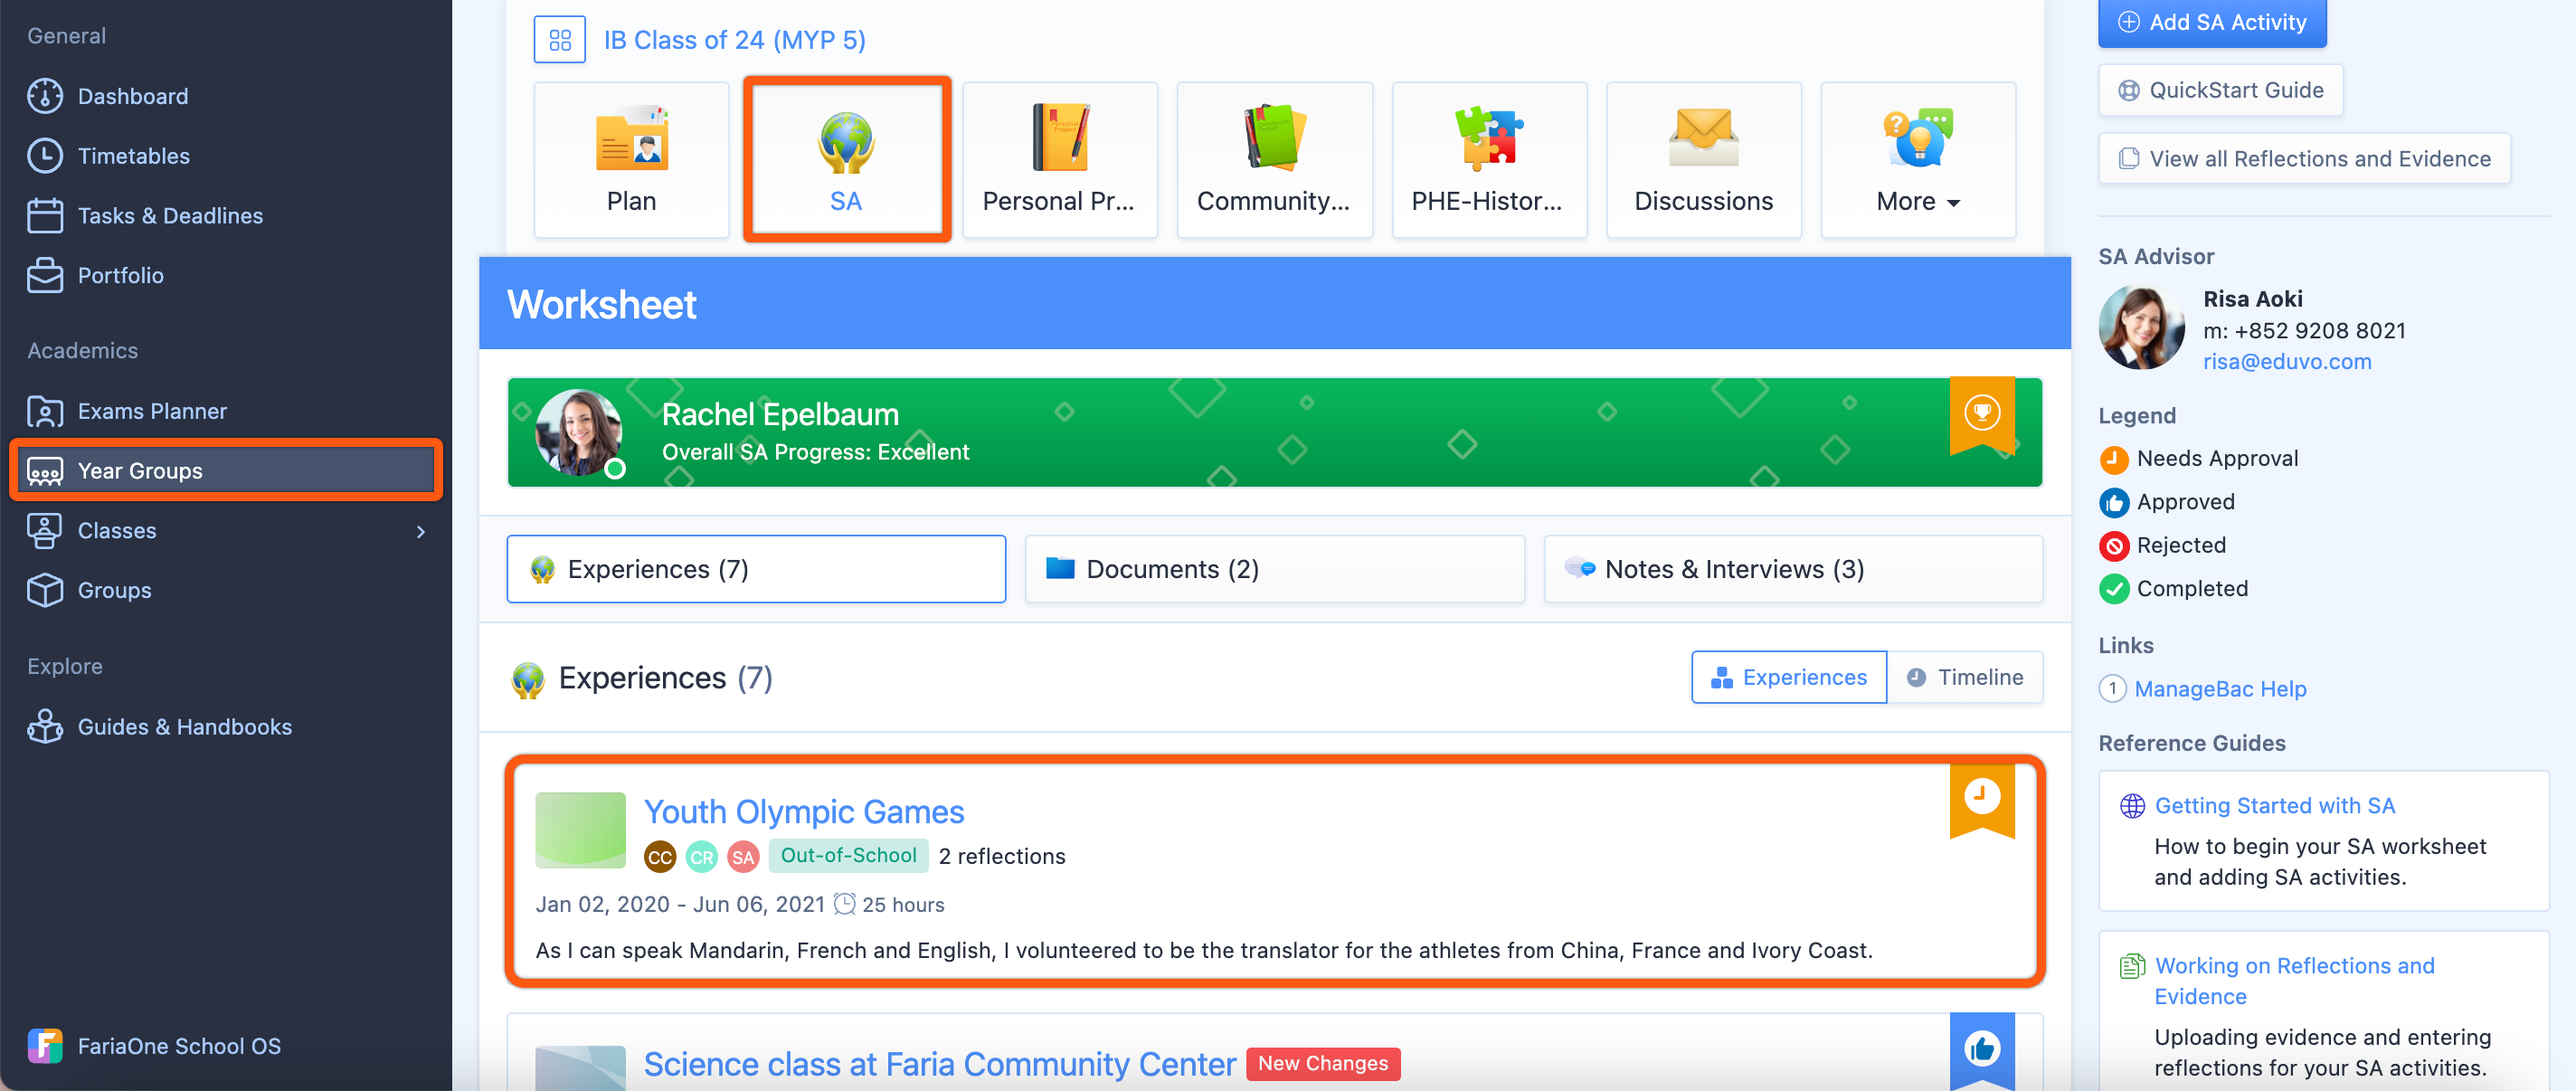
Task: Open Working on Reflections and Evidence guide
Action: (x=2294, y=981)
